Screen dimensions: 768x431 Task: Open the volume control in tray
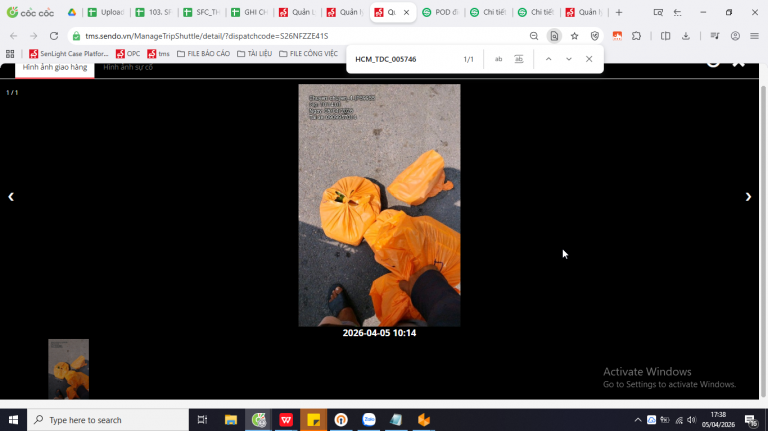click(x=692, y=420)
